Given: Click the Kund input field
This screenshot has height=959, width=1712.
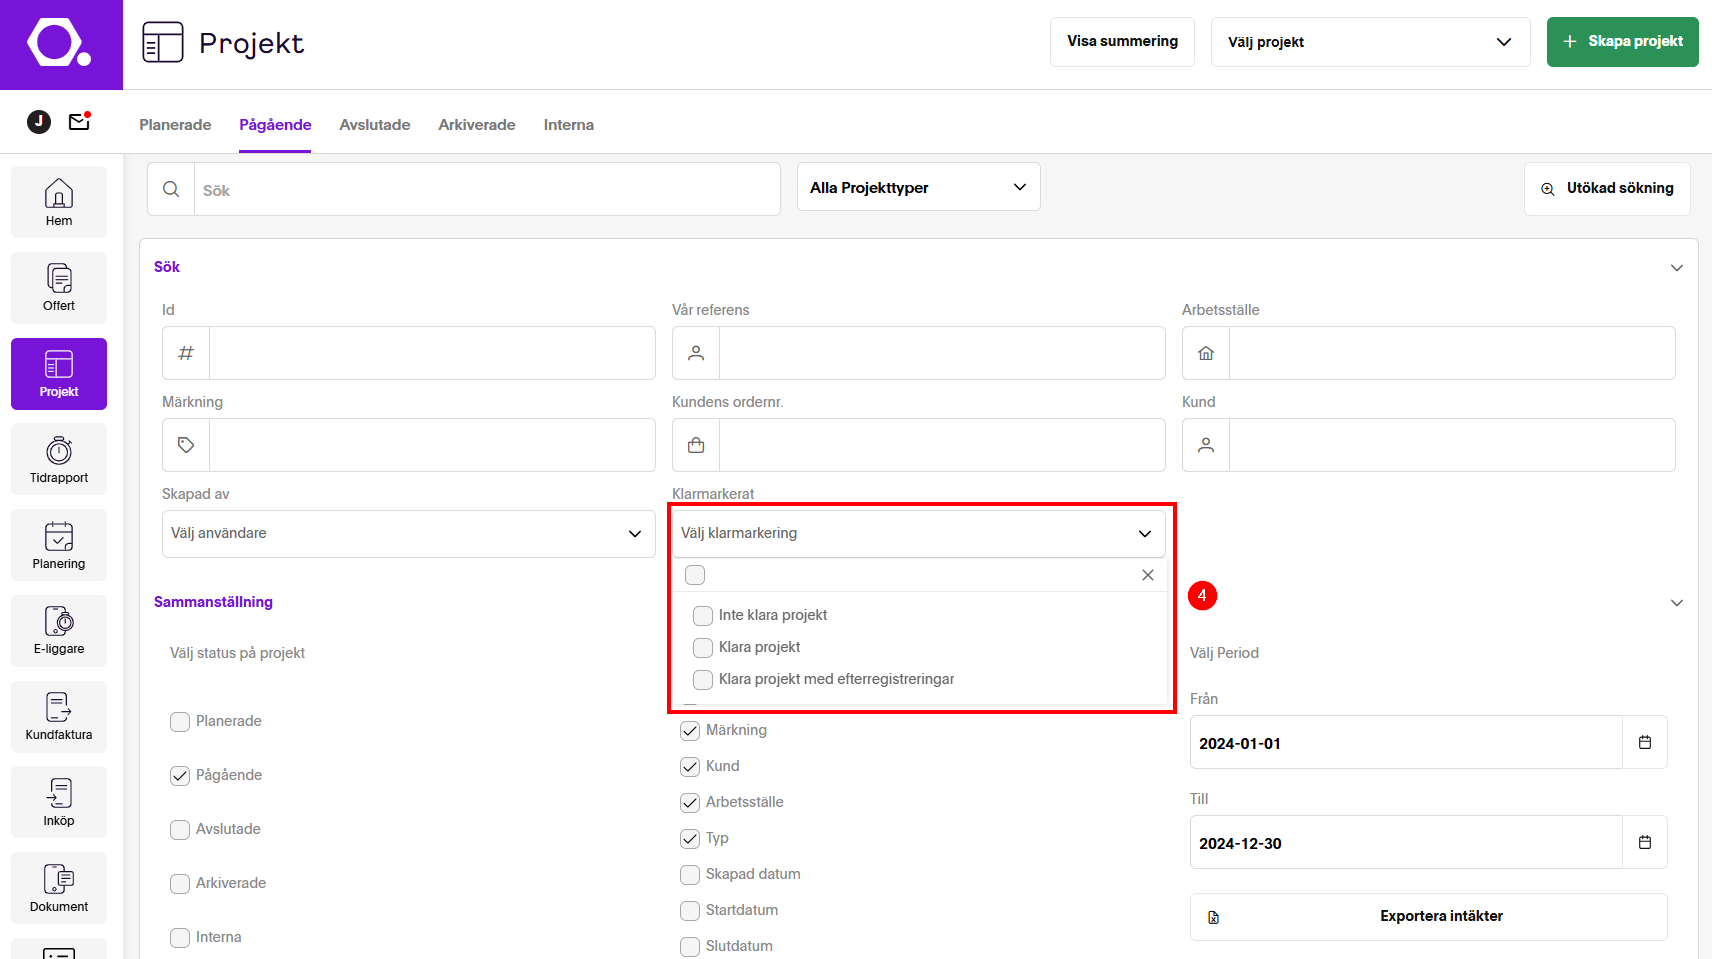Looking at the screenshot, I should coord(1452,445).
